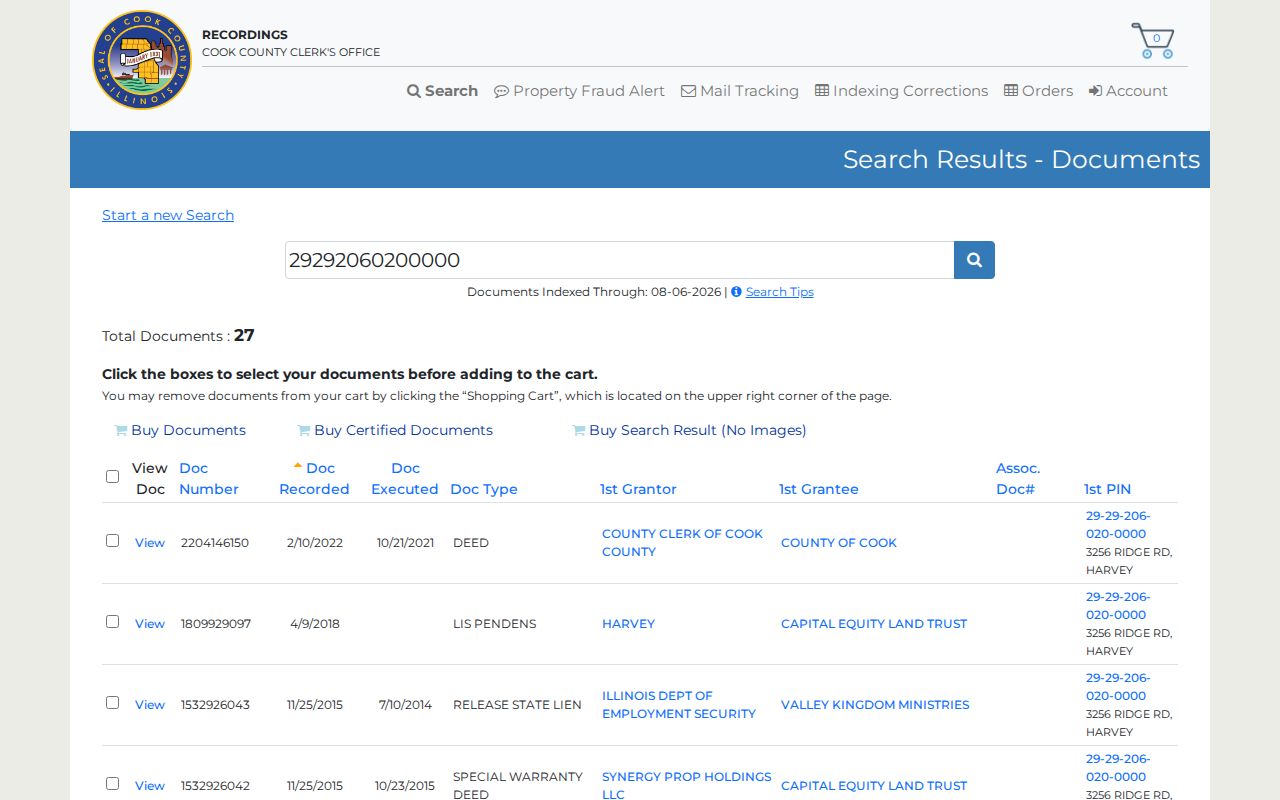Click Buy Certified Documents
This screenshot has height=800, width=1280.
point(395,430)
